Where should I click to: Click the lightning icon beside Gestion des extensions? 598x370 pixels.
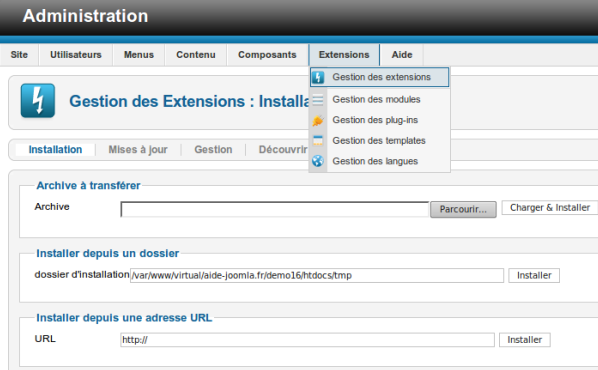point(318,77)
